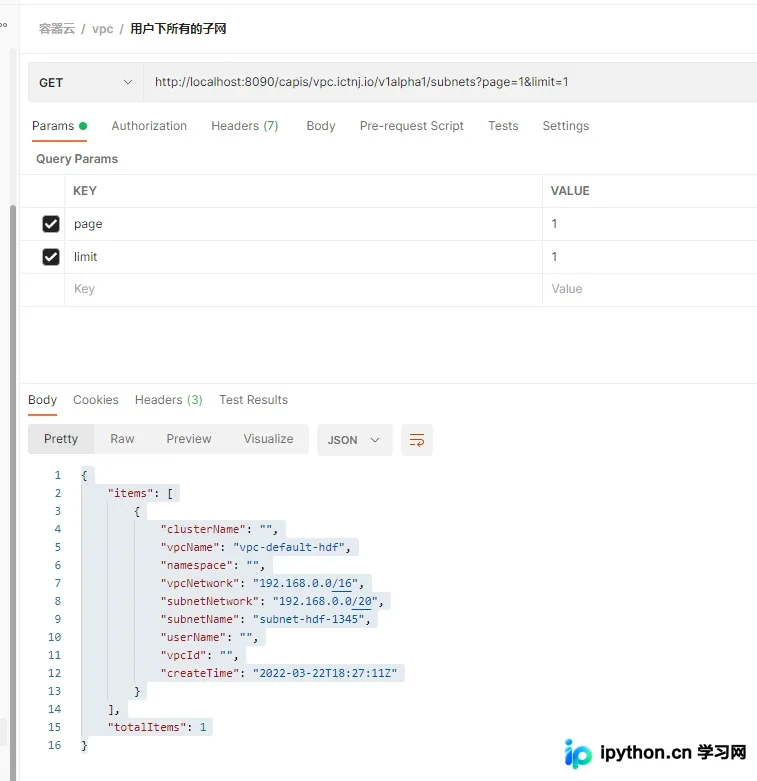The image size is (757, 781).
Task: Click the value cell for limit
Action: 649,257
